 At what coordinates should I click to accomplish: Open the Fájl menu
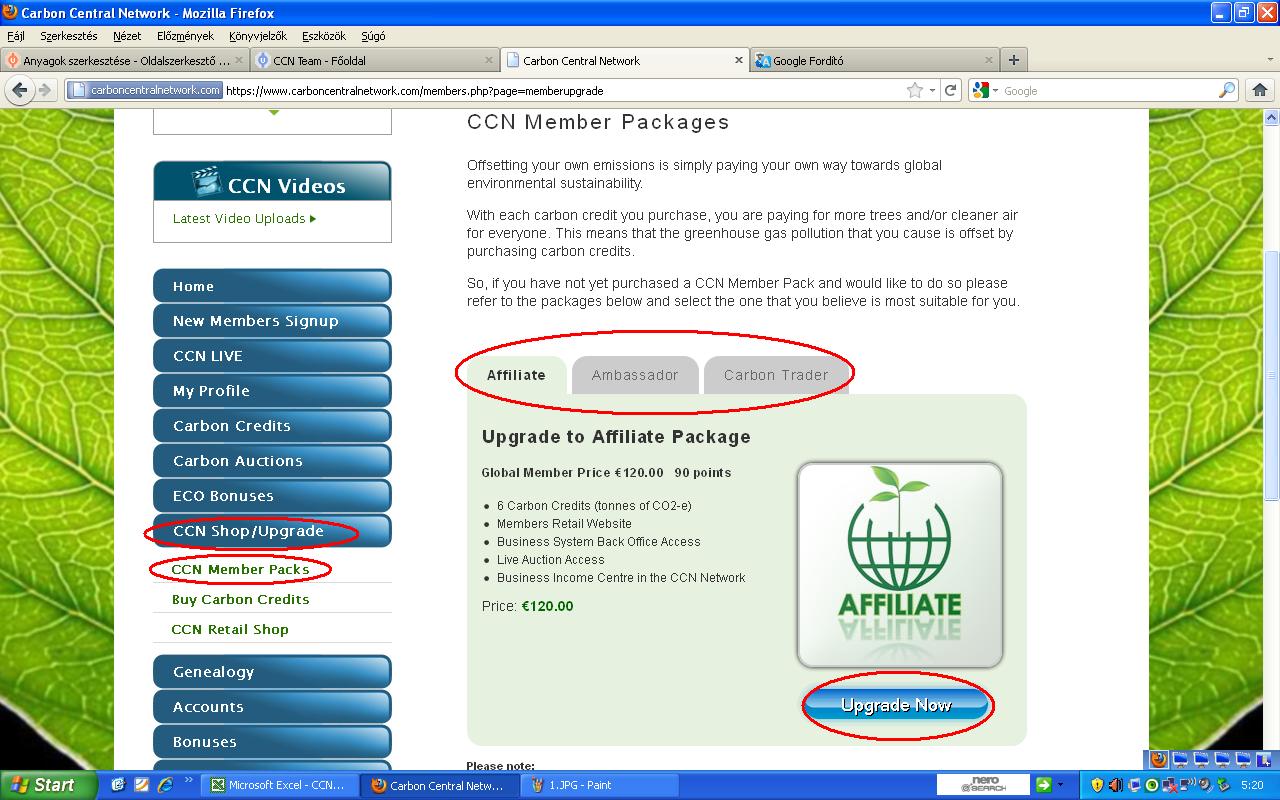tap(16, 36)
